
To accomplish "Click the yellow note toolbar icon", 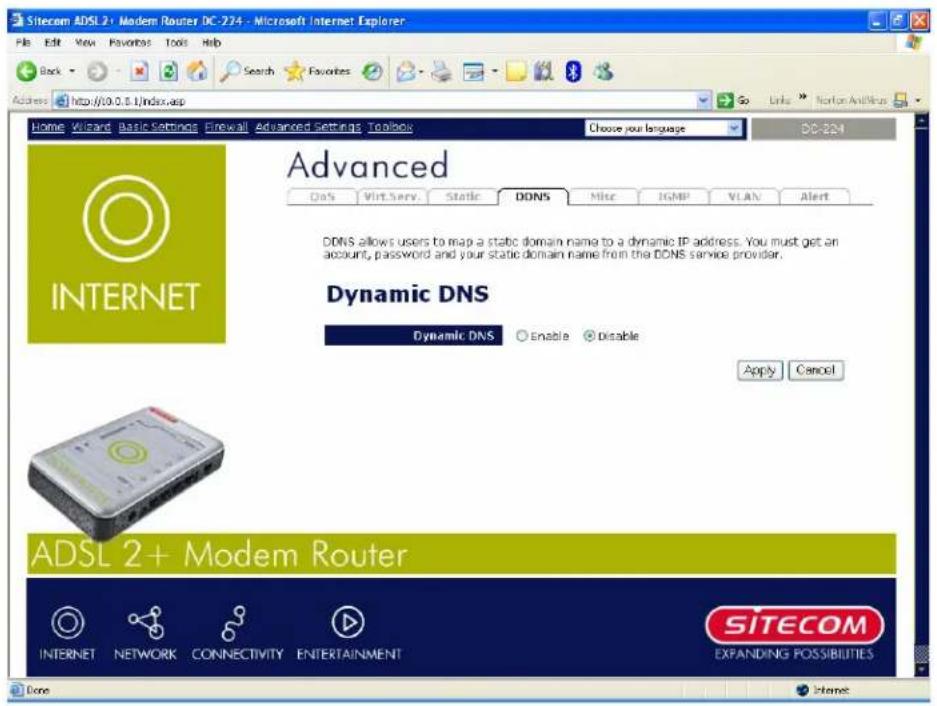I will 516,72.
